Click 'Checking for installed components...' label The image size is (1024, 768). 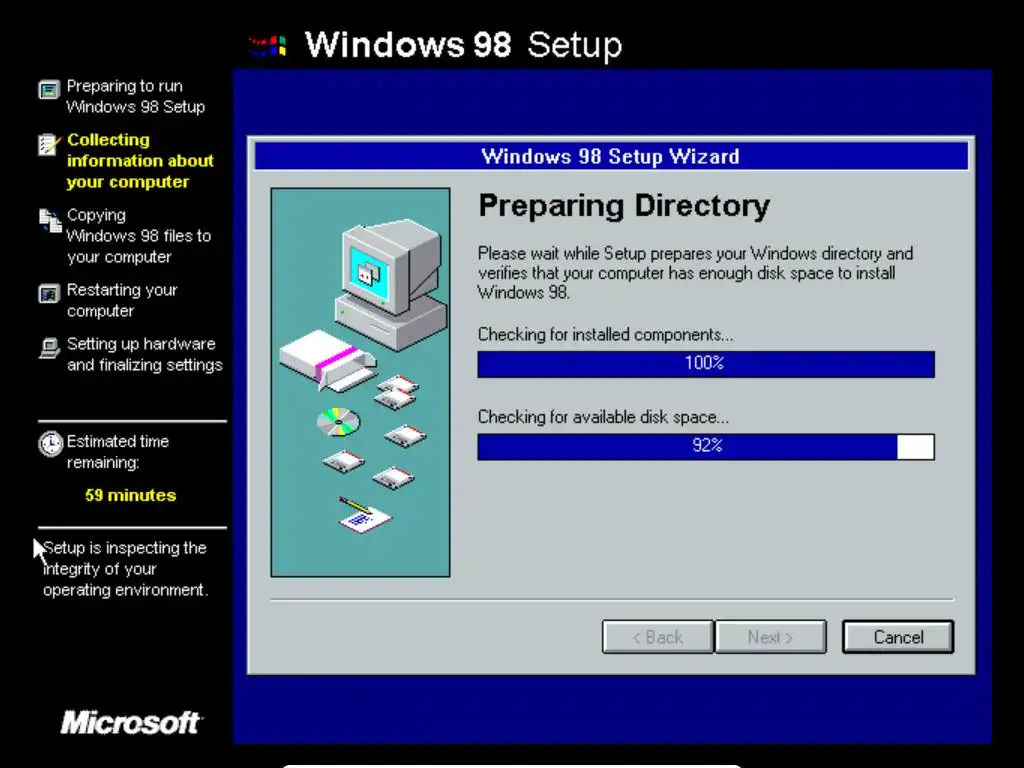click(x=605, y=334)
